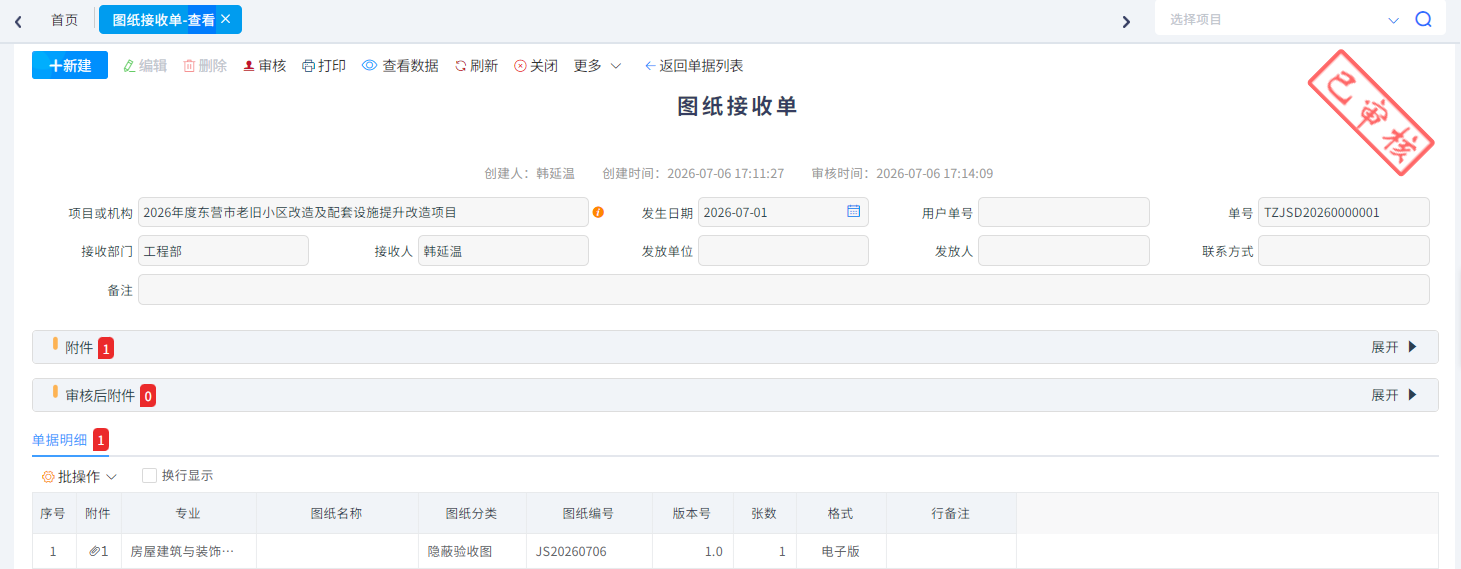Expand the 附件 section
Image resolution: width=1461 pixels, height=569 pixels.
1394,347
